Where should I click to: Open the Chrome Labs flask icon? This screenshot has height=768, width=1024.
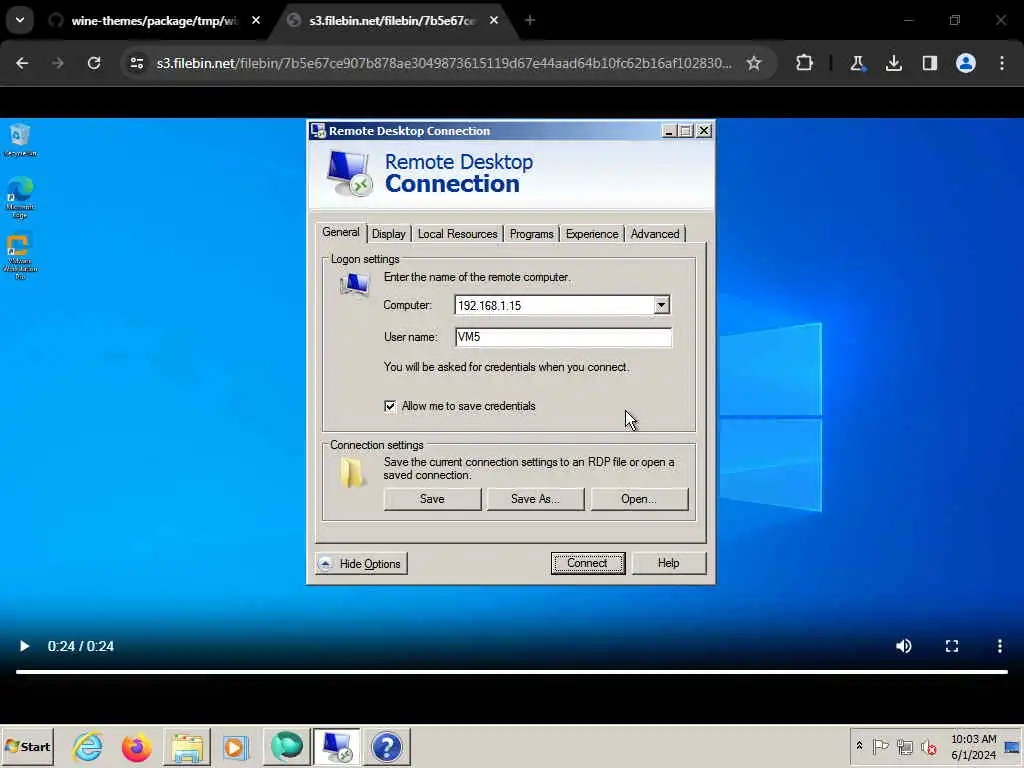coord(857,63)
